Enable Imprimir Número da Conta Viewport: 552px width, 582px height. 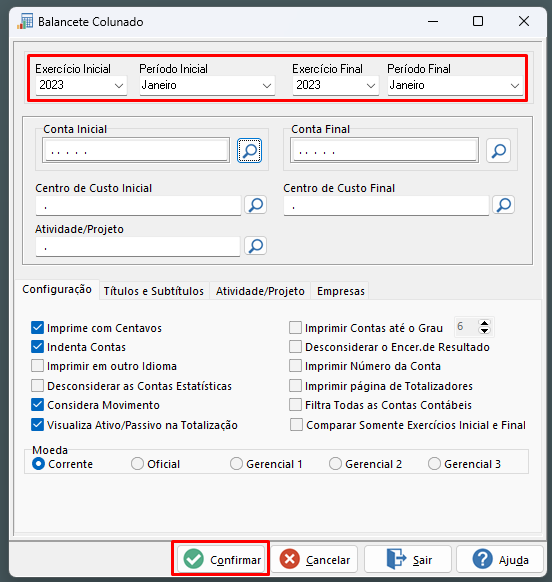[x=295, y=366]
